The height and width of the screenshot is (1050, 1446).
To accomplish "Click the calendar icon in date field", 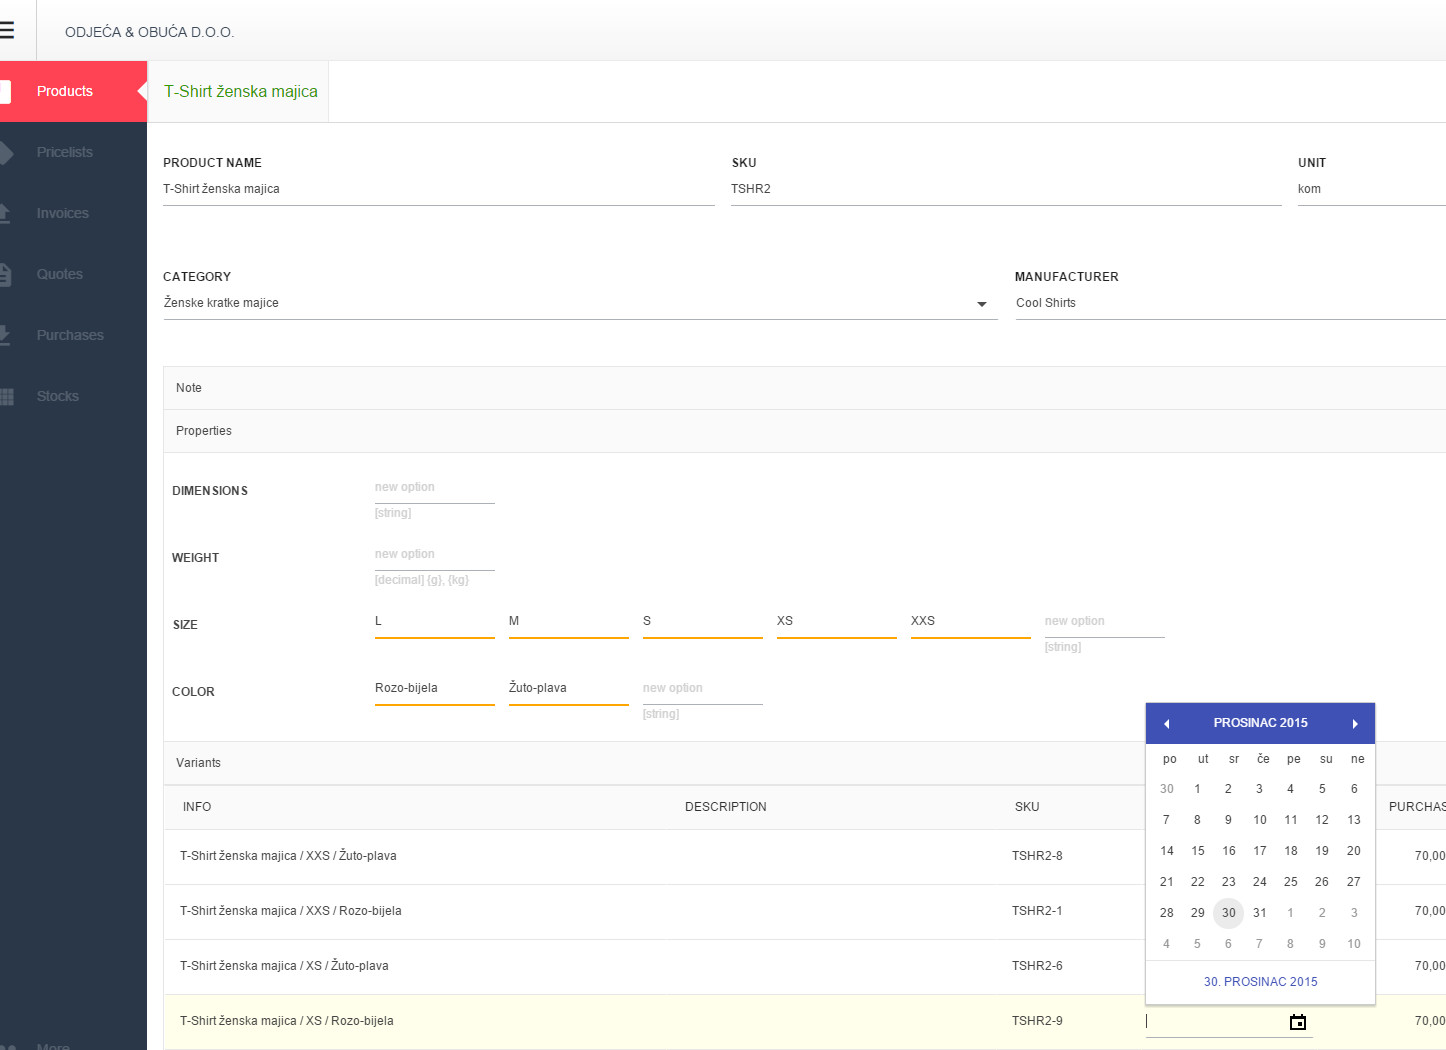I will click(x=1298, y=1022).
